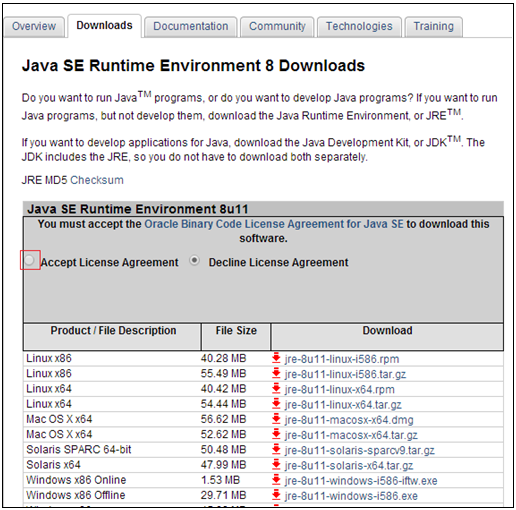
Task: Download jre-8u11-solaris-sparcv9.tar.gz file link
Action: click(360, 450)
